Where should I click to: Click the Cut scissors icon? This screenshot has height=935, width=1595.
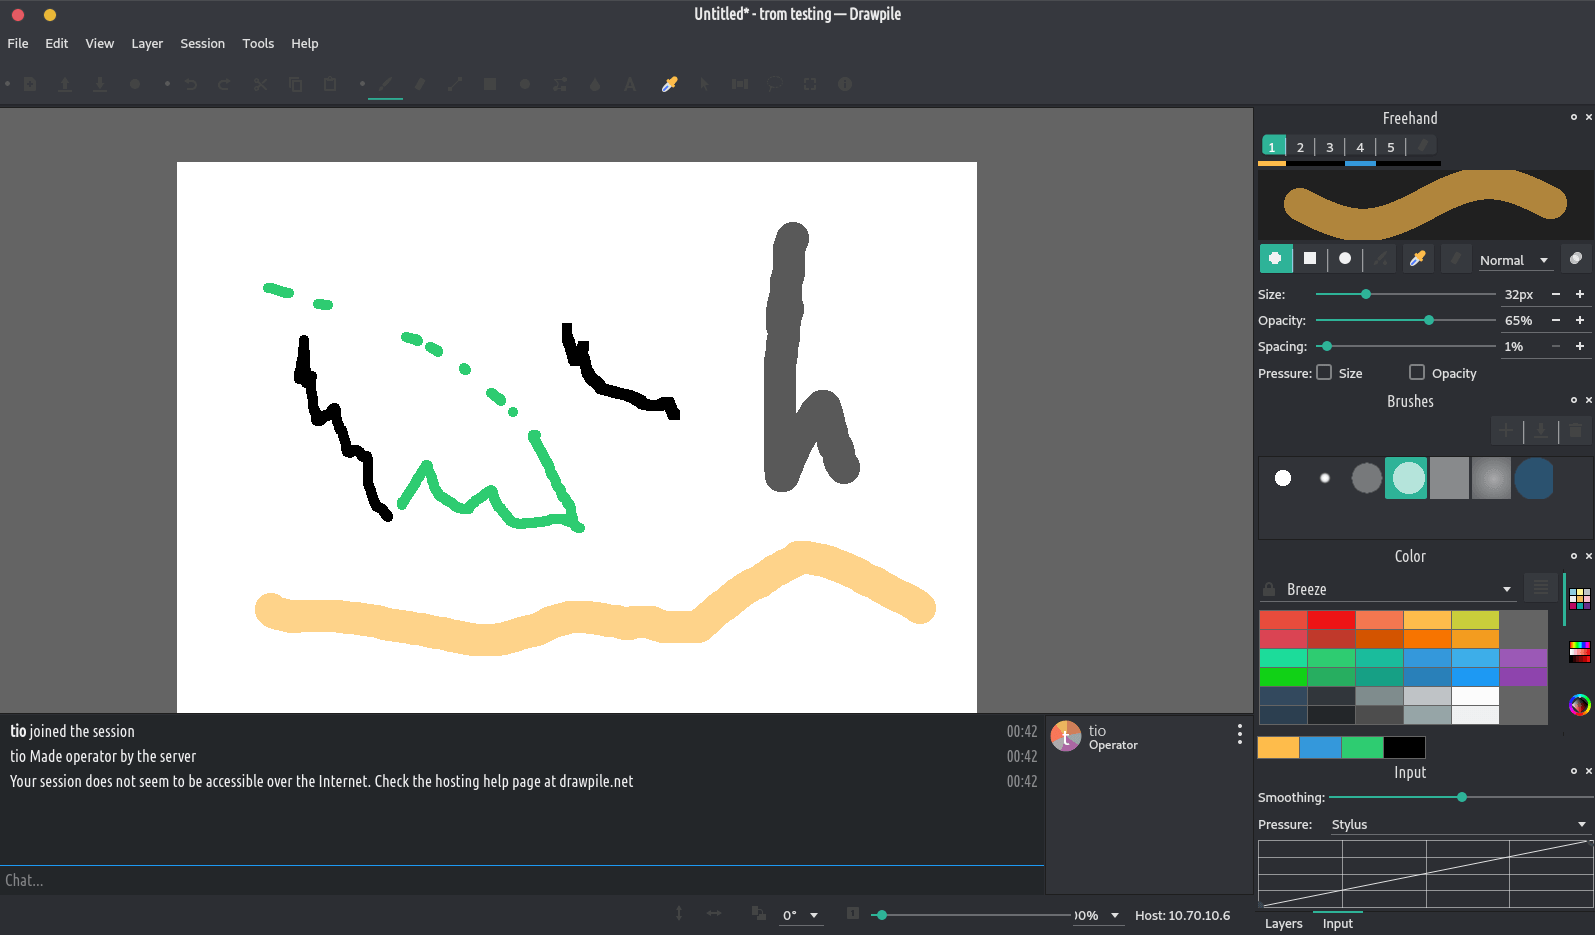tap(260, 84)
